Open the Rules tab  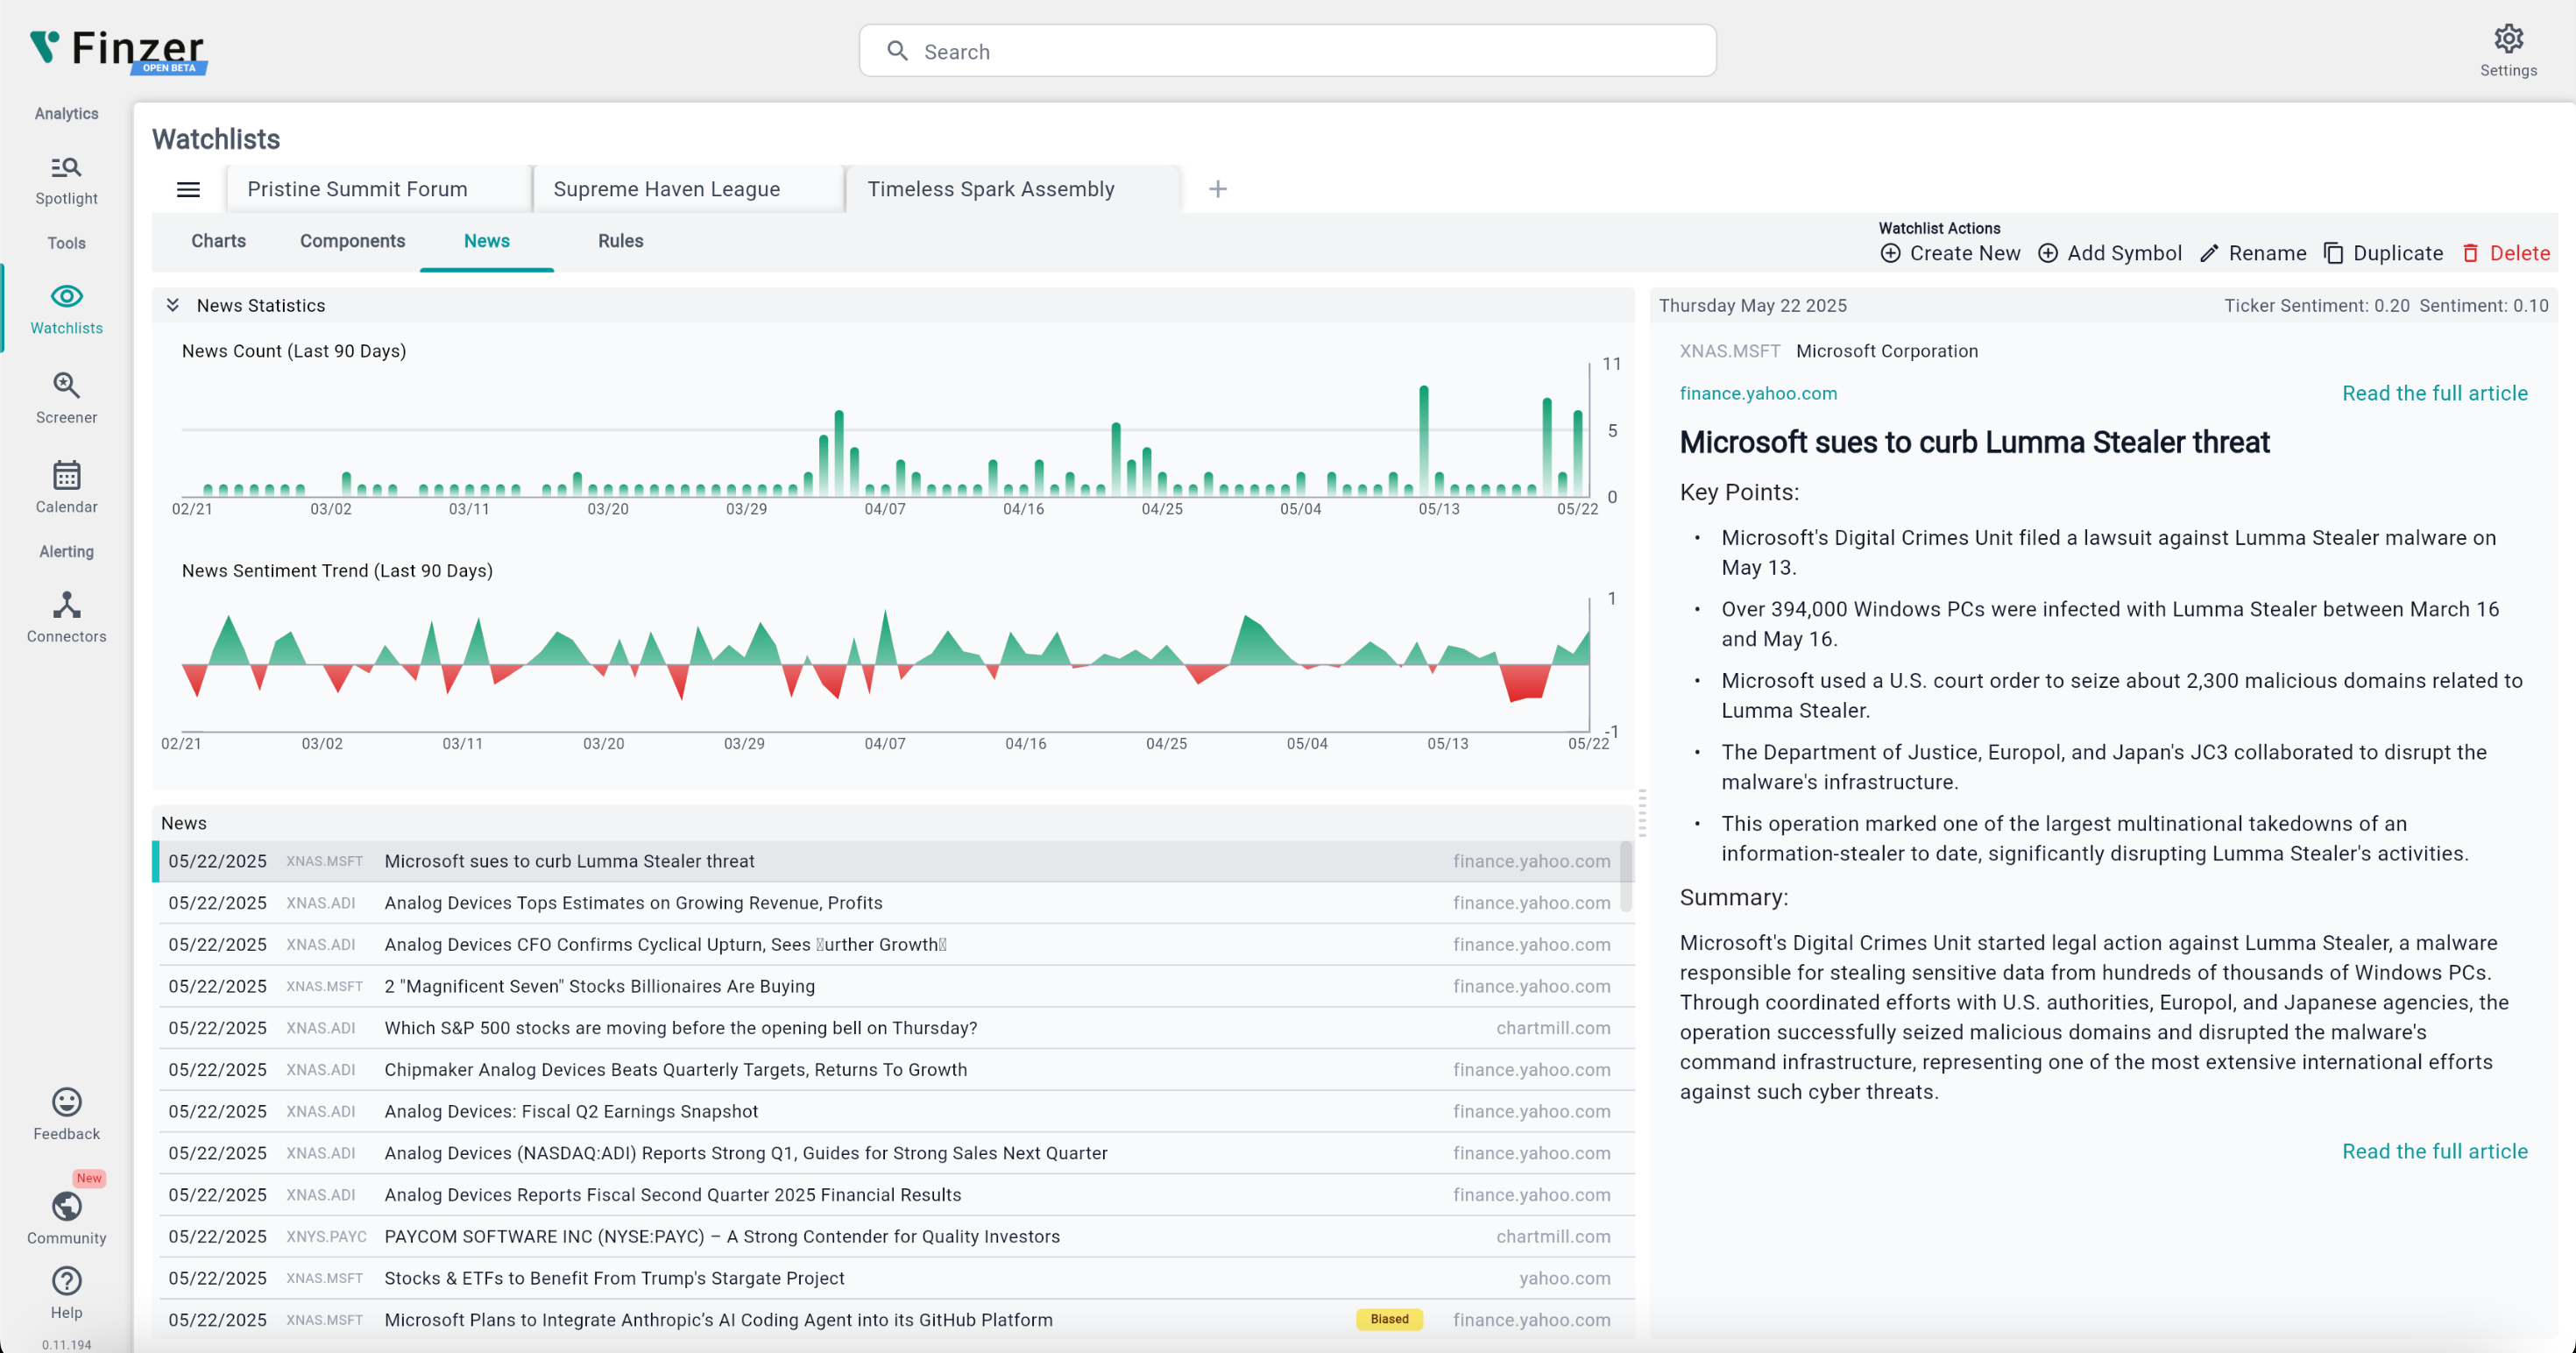click(620, 241)
